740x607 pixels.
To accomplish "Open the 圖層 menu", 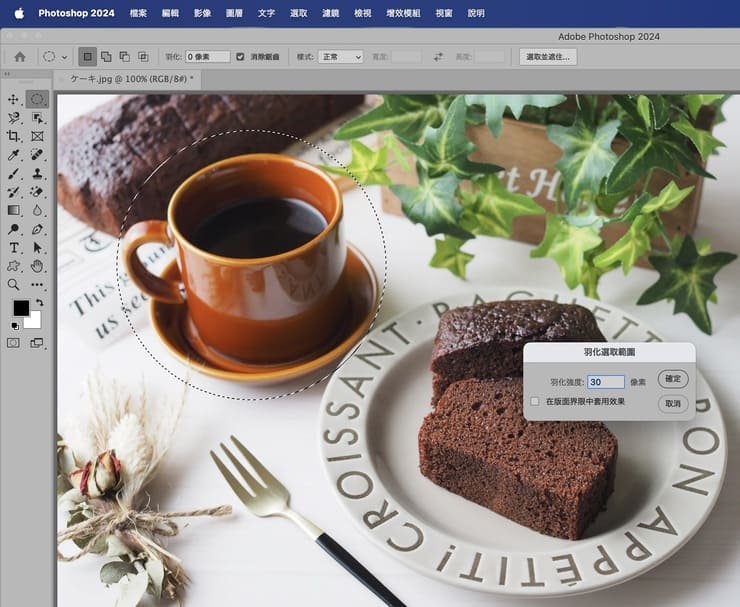I will pos(235,13).
